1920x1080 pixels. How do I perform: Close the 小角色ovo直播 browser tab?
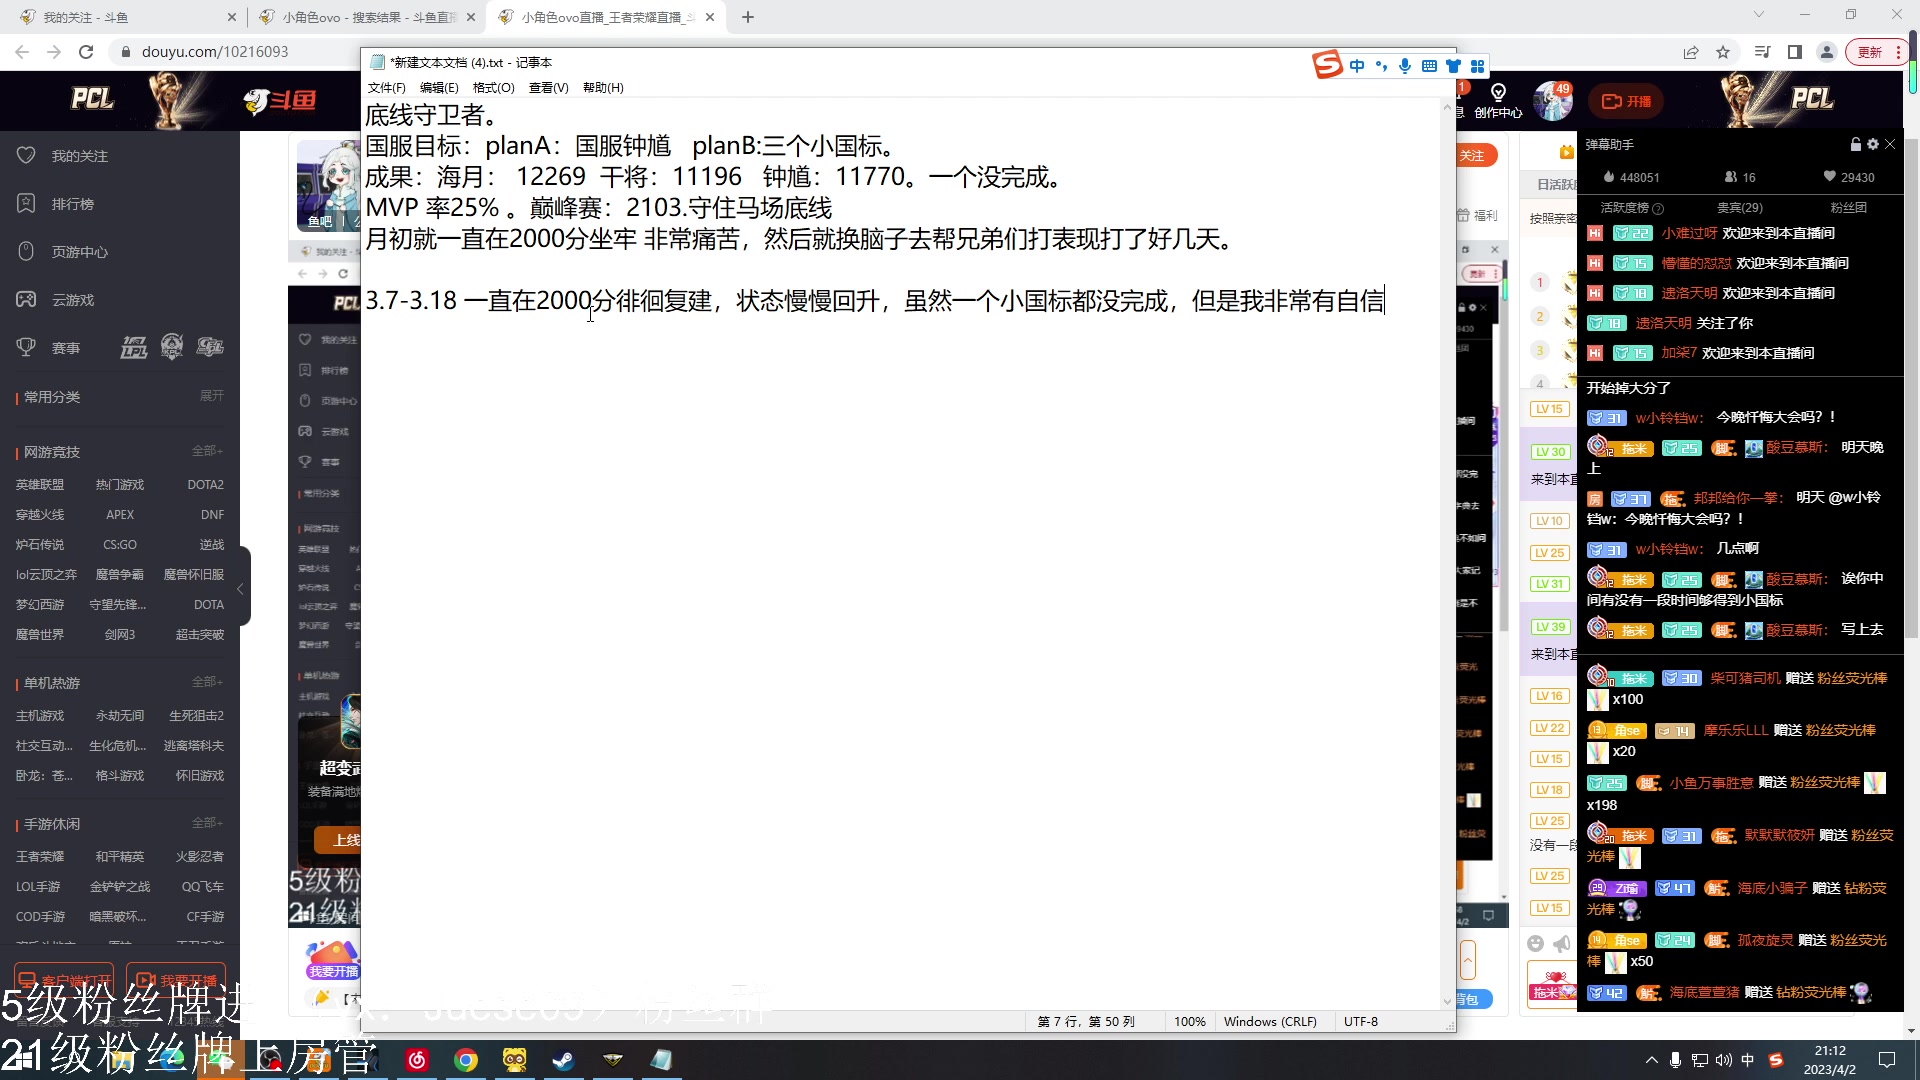(x=710, y=17)
